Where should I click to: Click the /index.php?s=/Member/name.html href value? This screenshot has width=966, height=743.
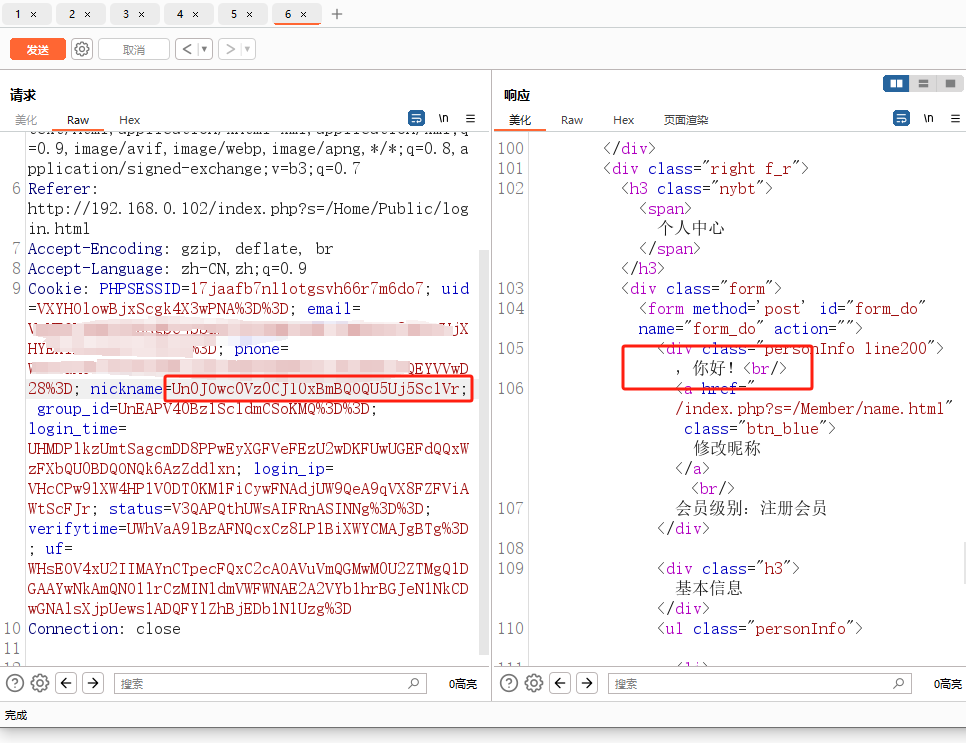coord(810,408)
